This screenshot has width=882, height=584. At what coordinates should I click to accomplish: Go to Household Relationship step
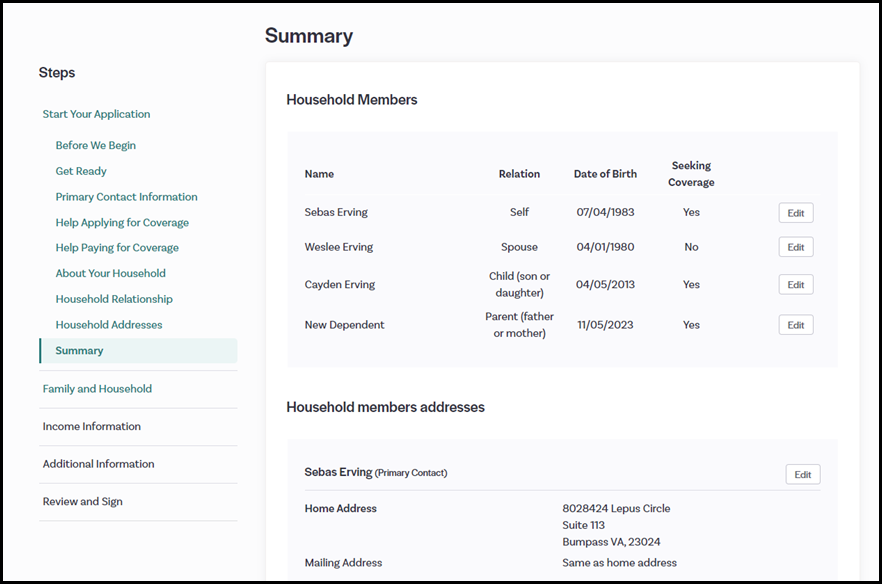[114, 299]
